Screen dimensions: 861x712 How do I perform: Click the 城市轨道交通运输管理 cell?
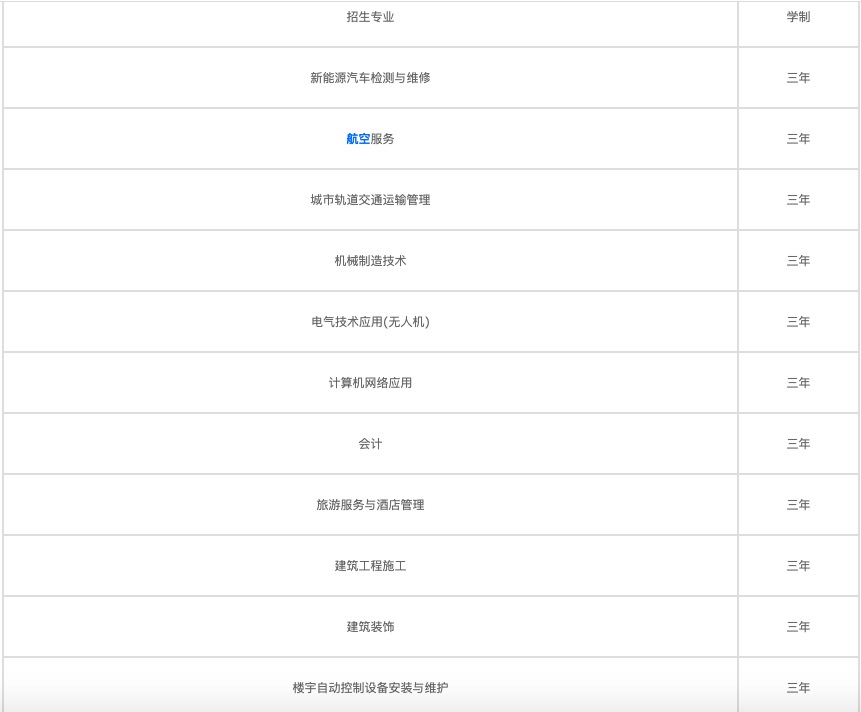370,200
